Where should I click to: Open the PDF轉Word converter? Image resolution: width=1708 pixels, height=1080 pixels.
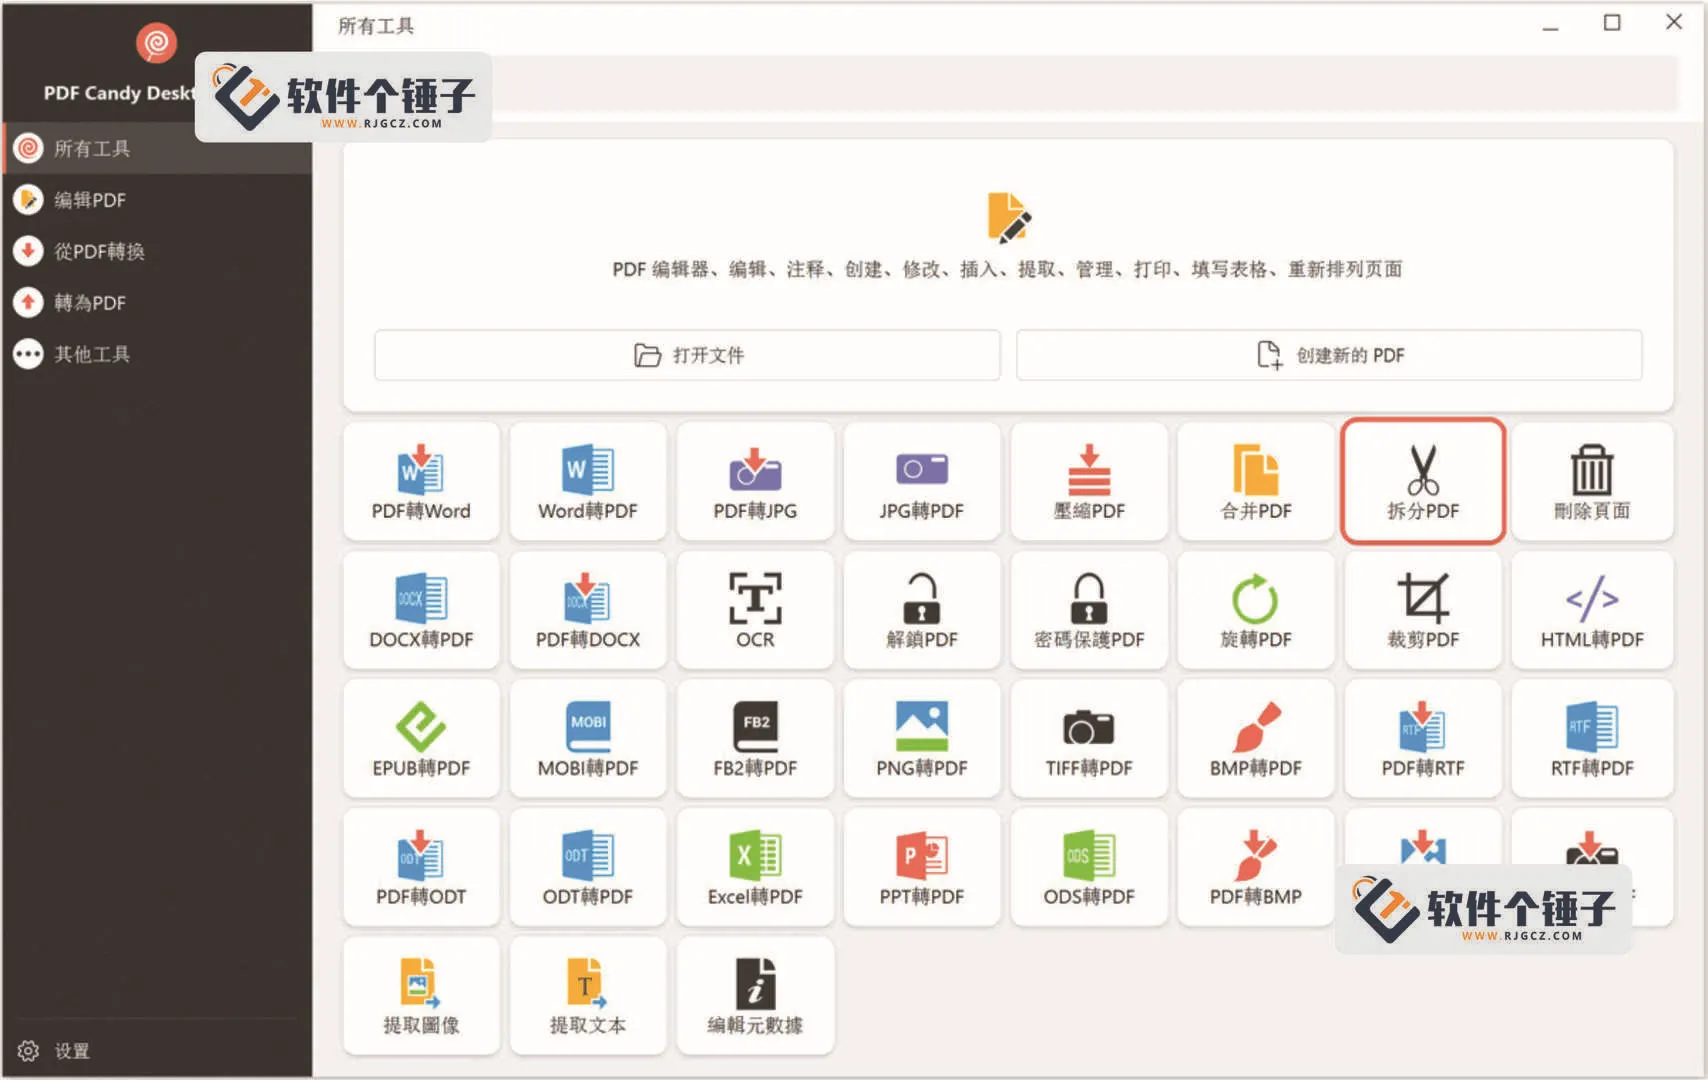(421, 482)
